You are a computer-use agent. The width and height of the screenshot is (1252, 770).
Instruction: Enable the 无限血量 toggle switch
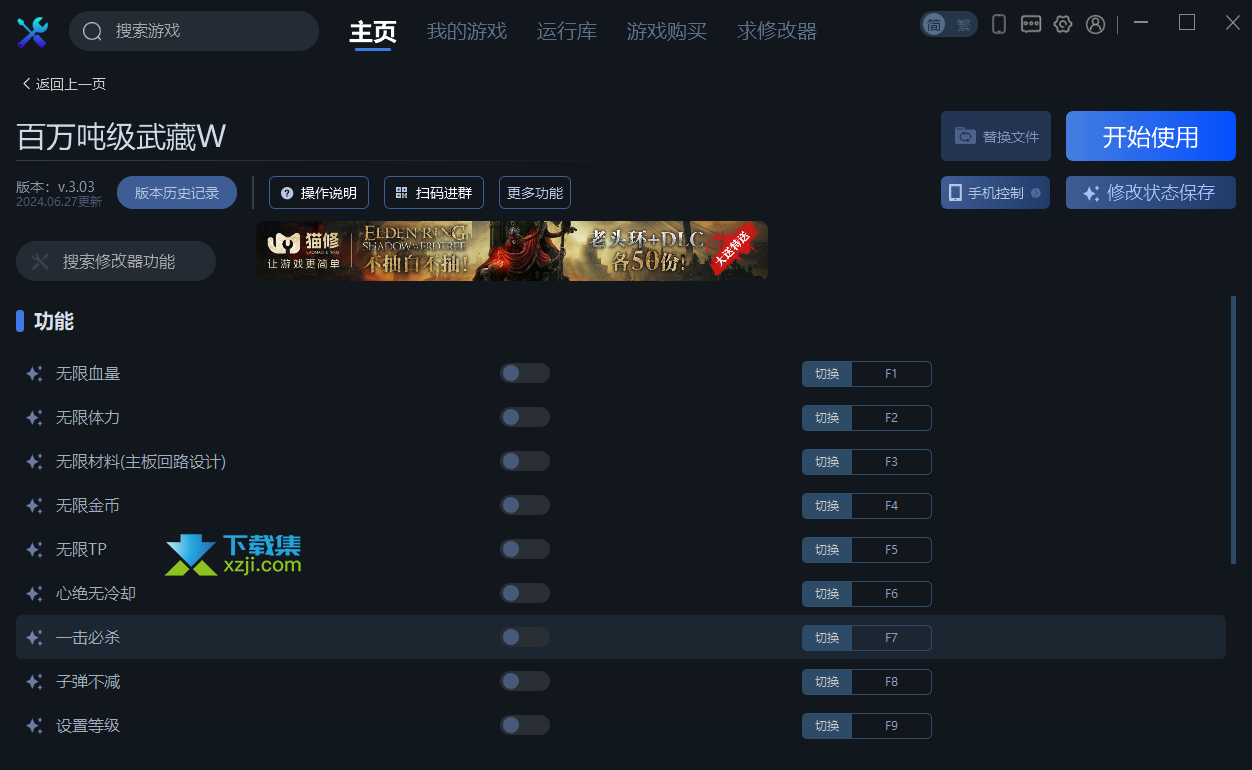point(525,373)
